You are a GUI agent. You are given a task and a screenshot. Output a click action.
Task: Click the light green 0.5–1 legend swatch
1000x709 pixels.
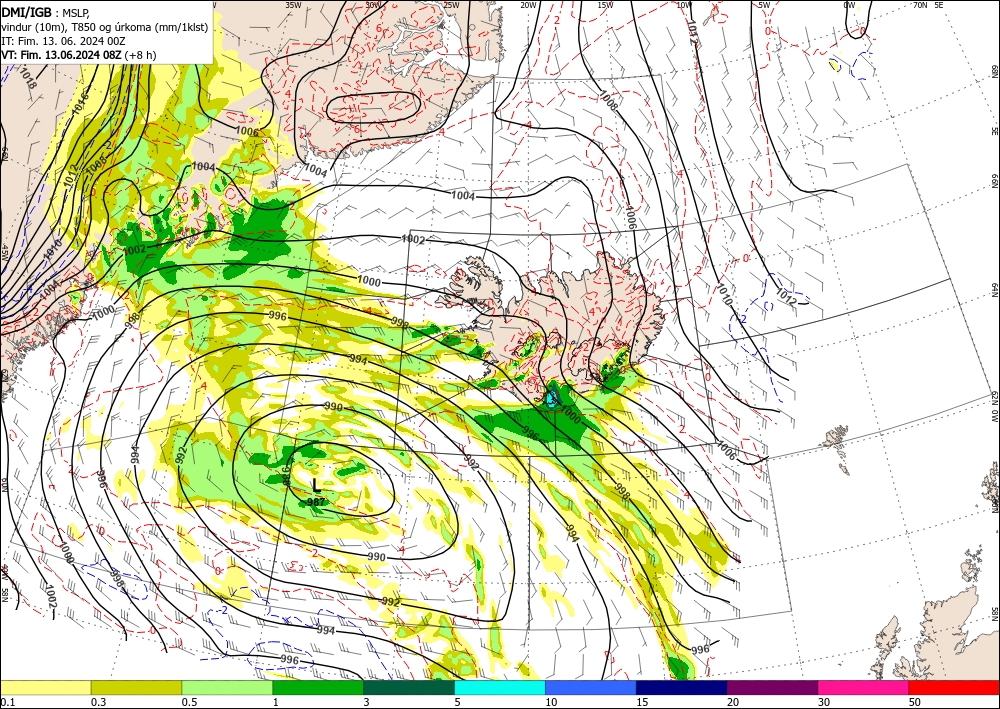pos(227,687)
